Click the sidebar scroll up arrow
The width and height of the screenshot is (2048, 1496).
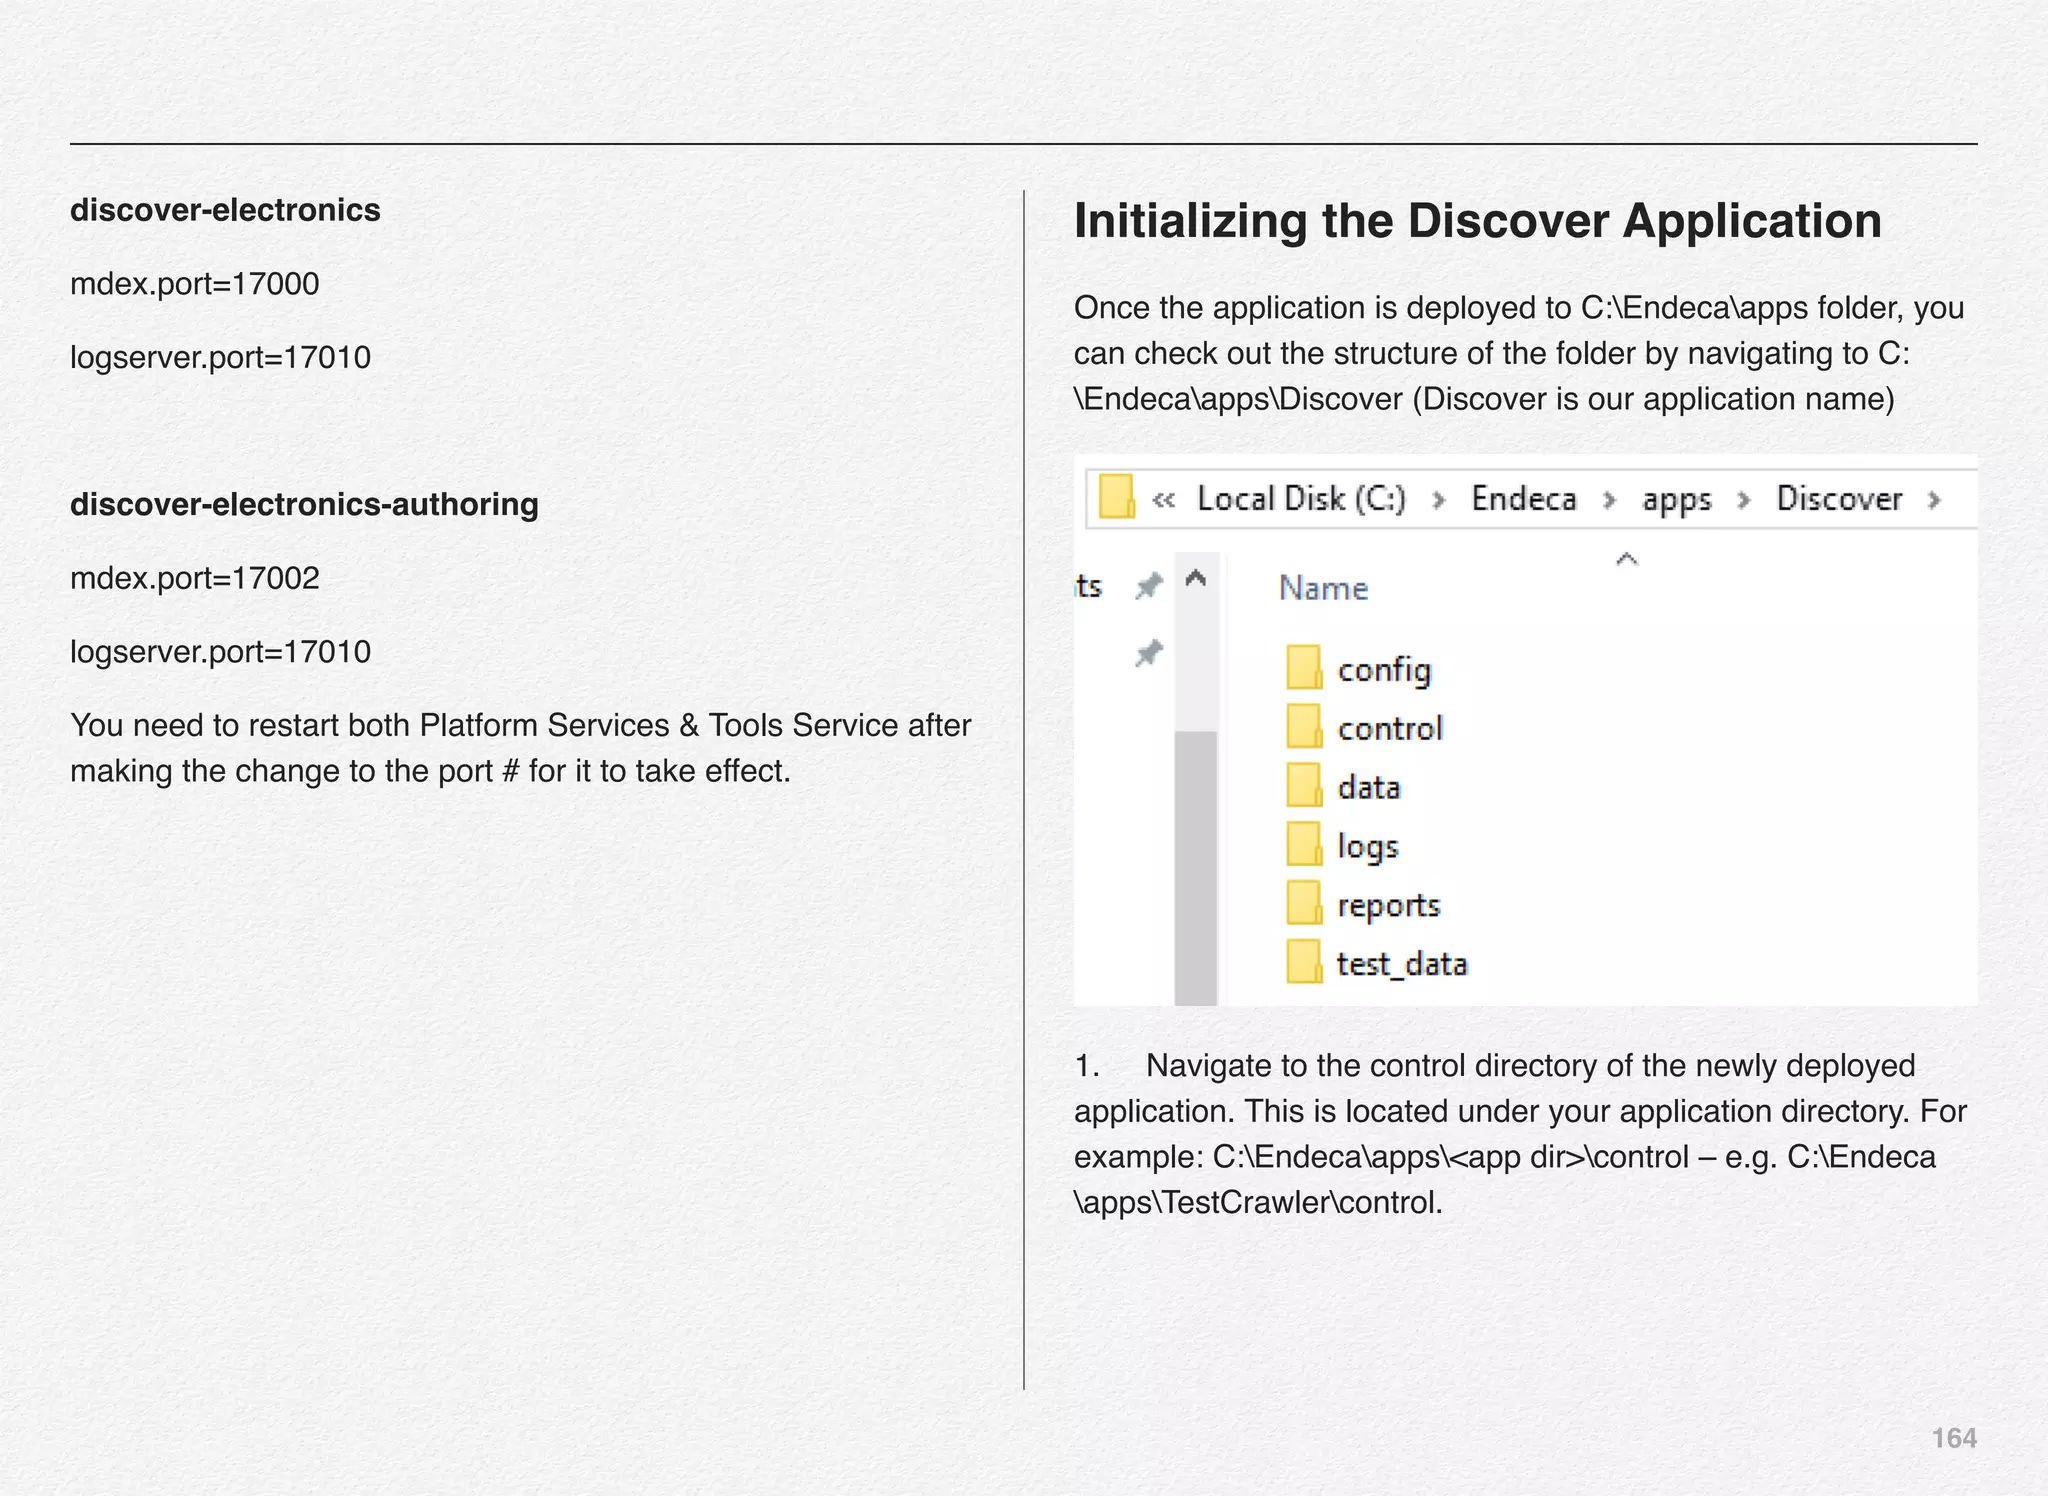point(1196,578)
